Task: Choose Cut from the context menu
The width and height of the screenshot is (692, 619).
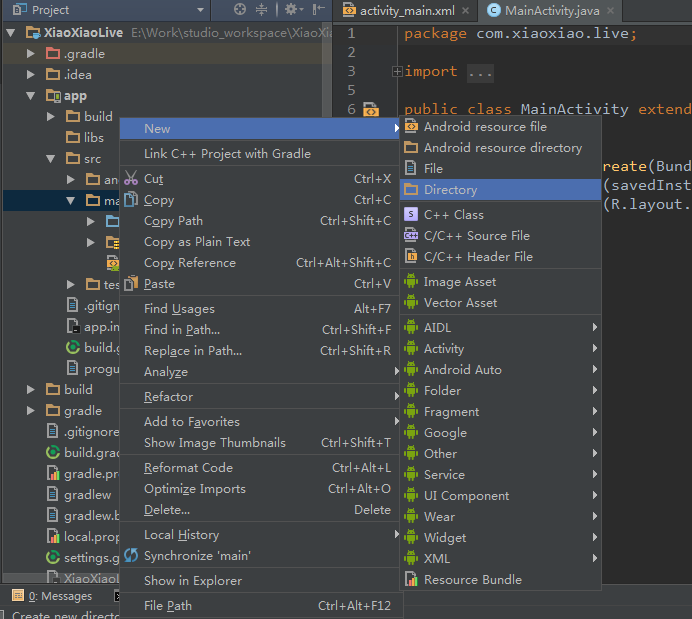Action: point(260,179)
